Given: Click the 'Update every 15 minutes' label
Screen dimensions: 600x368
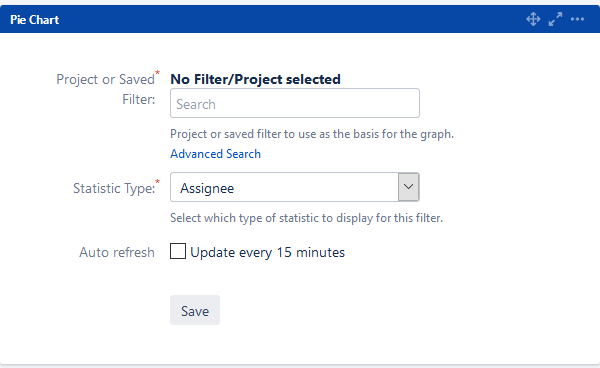Looking at the screenshot, I should (267, 252).
